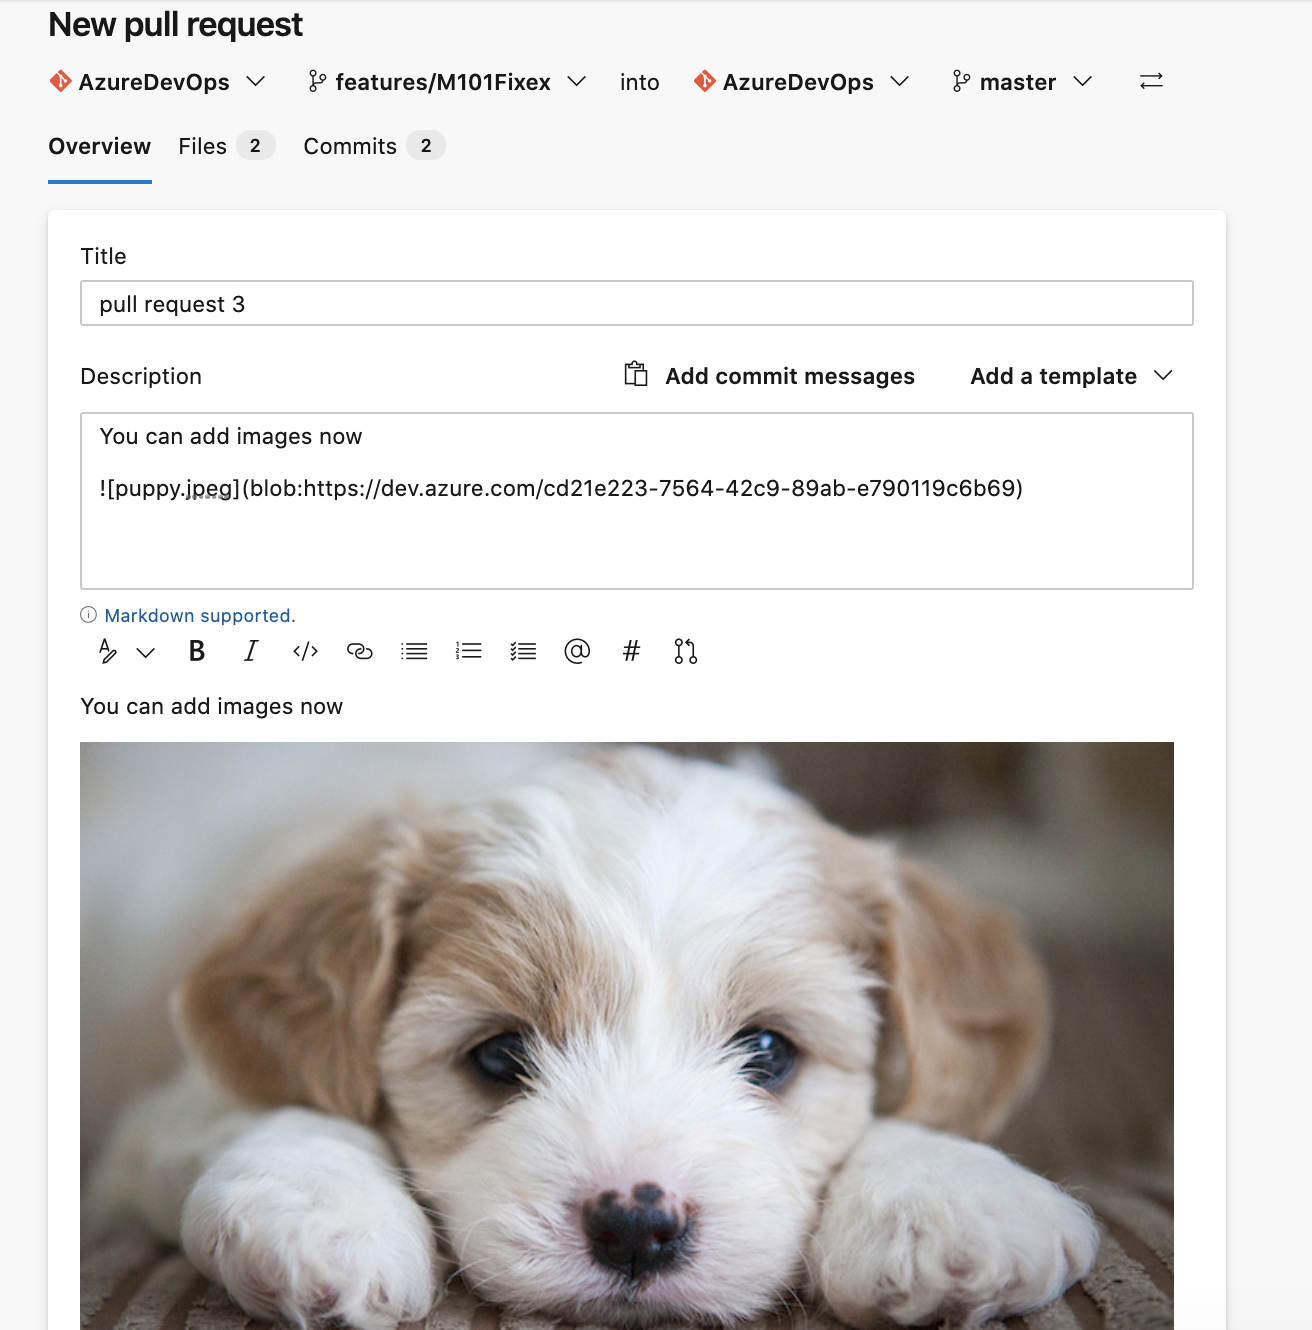Open the Commits tab
The width and height of the screenshot is (1312, 1330).
(349, 146)
